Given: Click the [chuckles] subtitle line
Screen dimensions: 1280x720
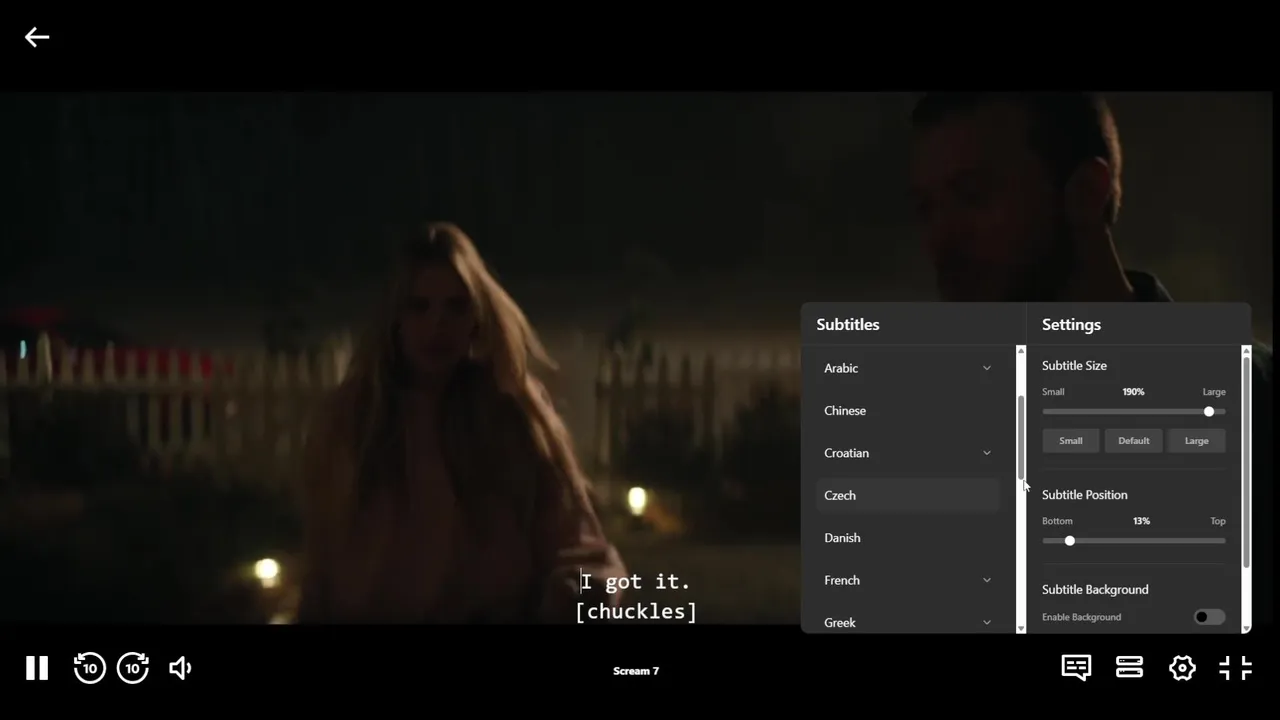Looking at the screenshot, I should click(636, 611).
